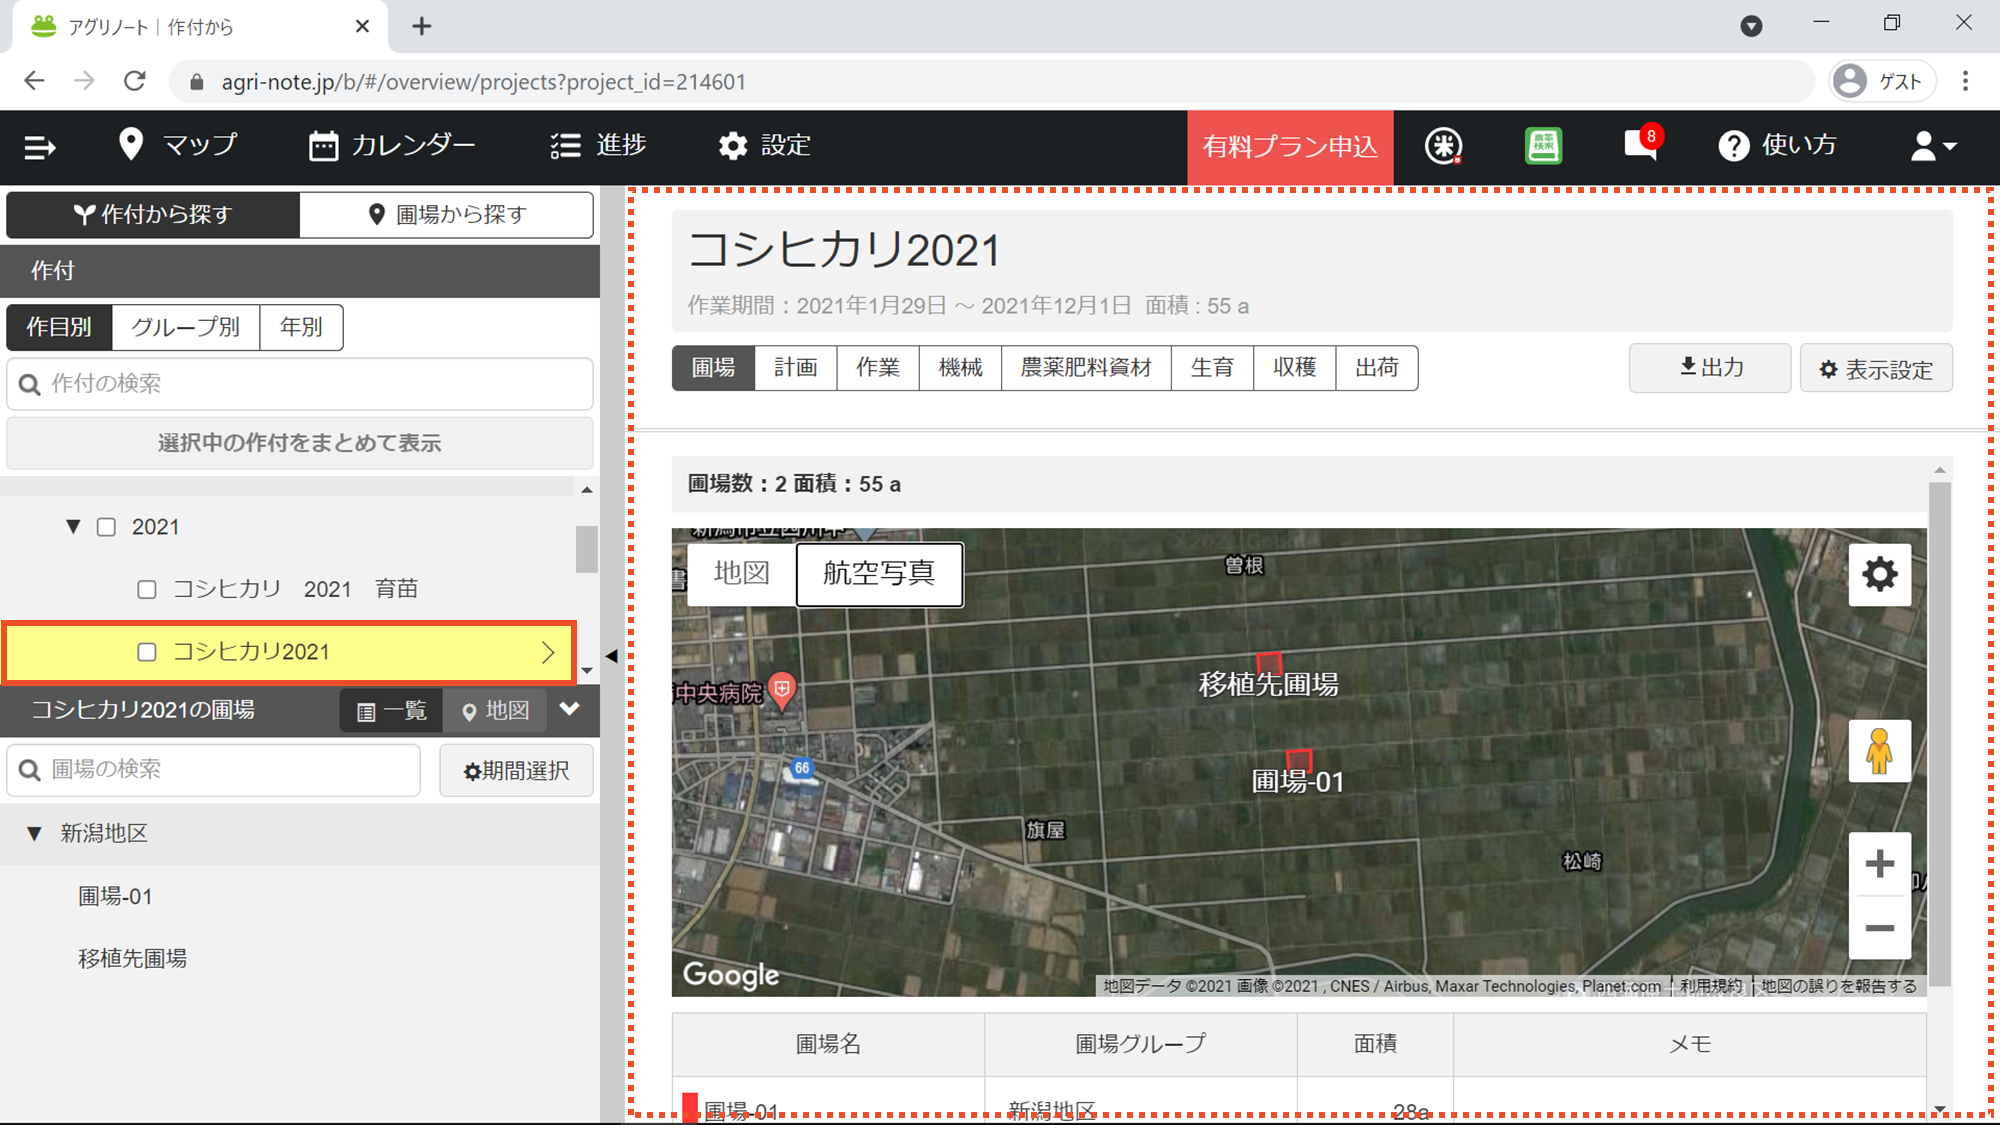Switch map to 航空写真 view
This screenshot has width=2000, height=1125.
point(879,573)
